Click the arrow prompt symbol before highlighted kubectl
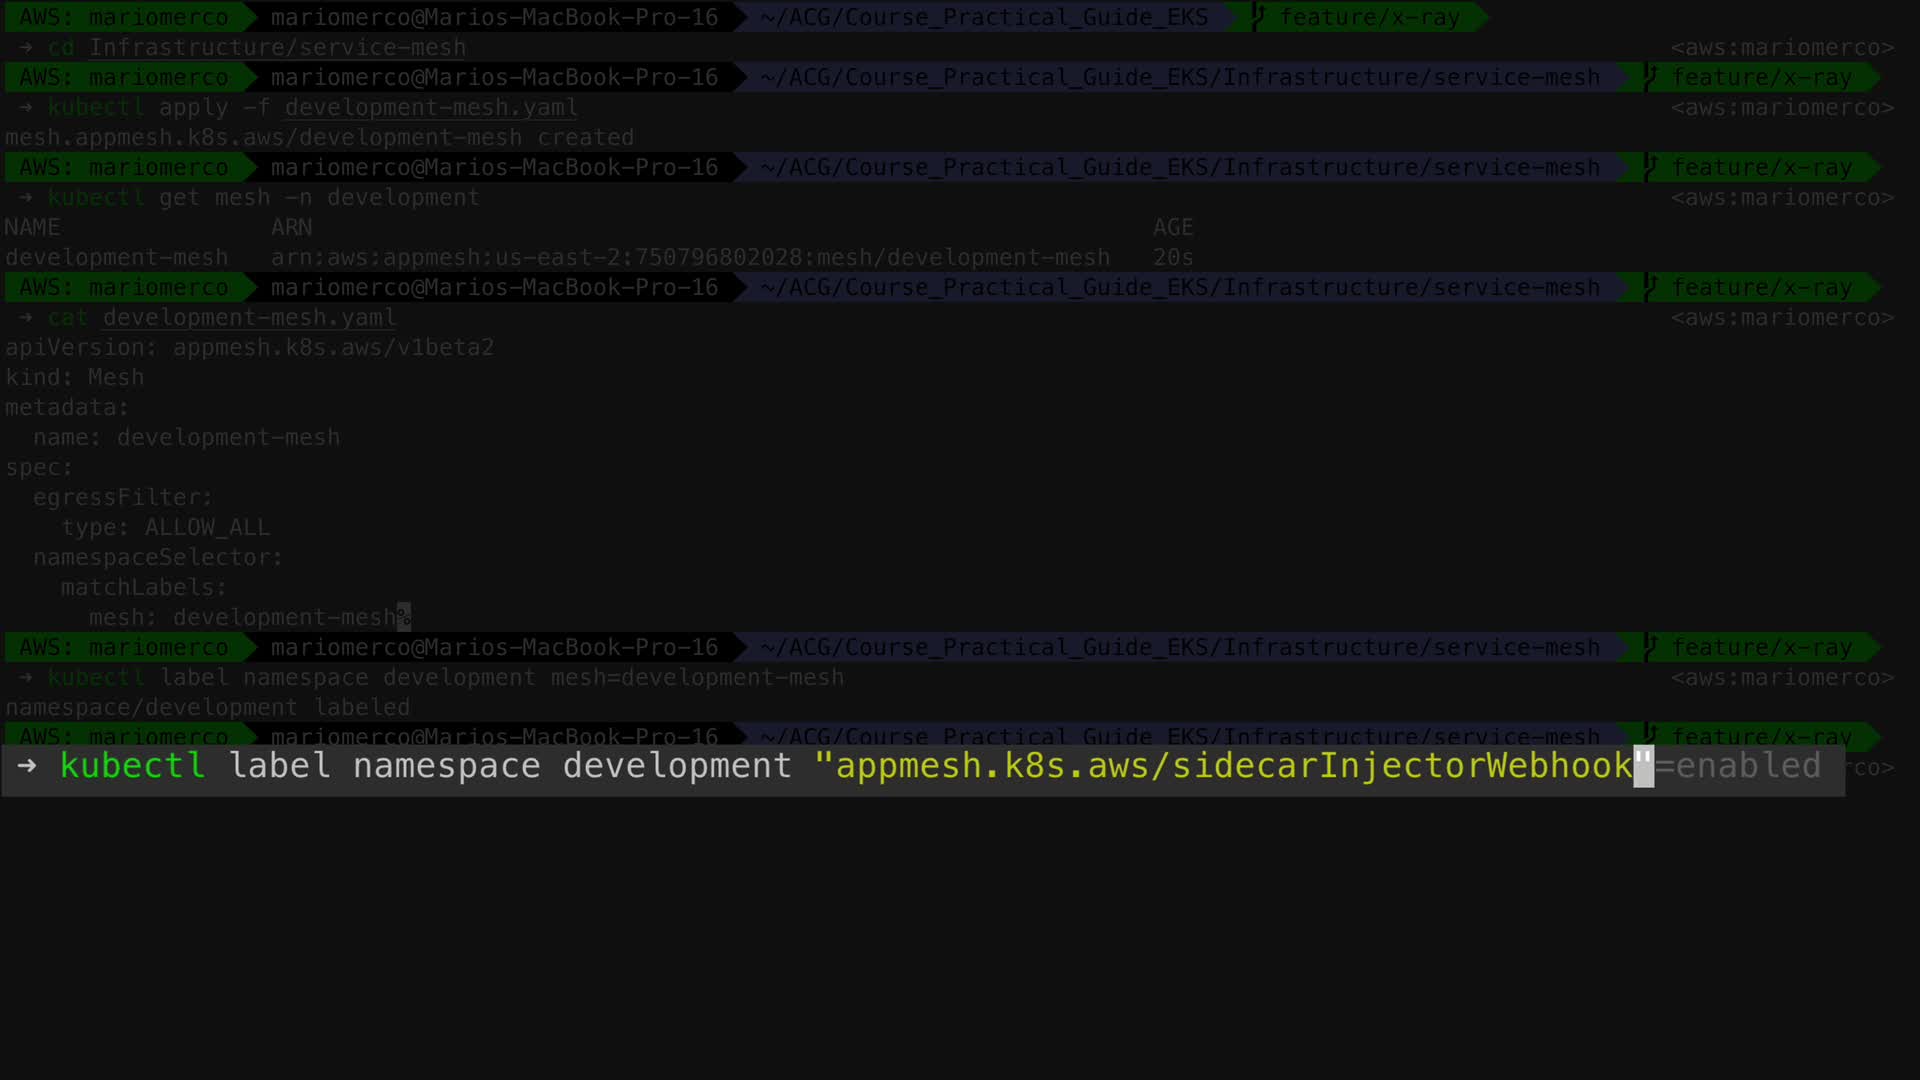Screen dimensions: 1920x1080 click(27, 766)
